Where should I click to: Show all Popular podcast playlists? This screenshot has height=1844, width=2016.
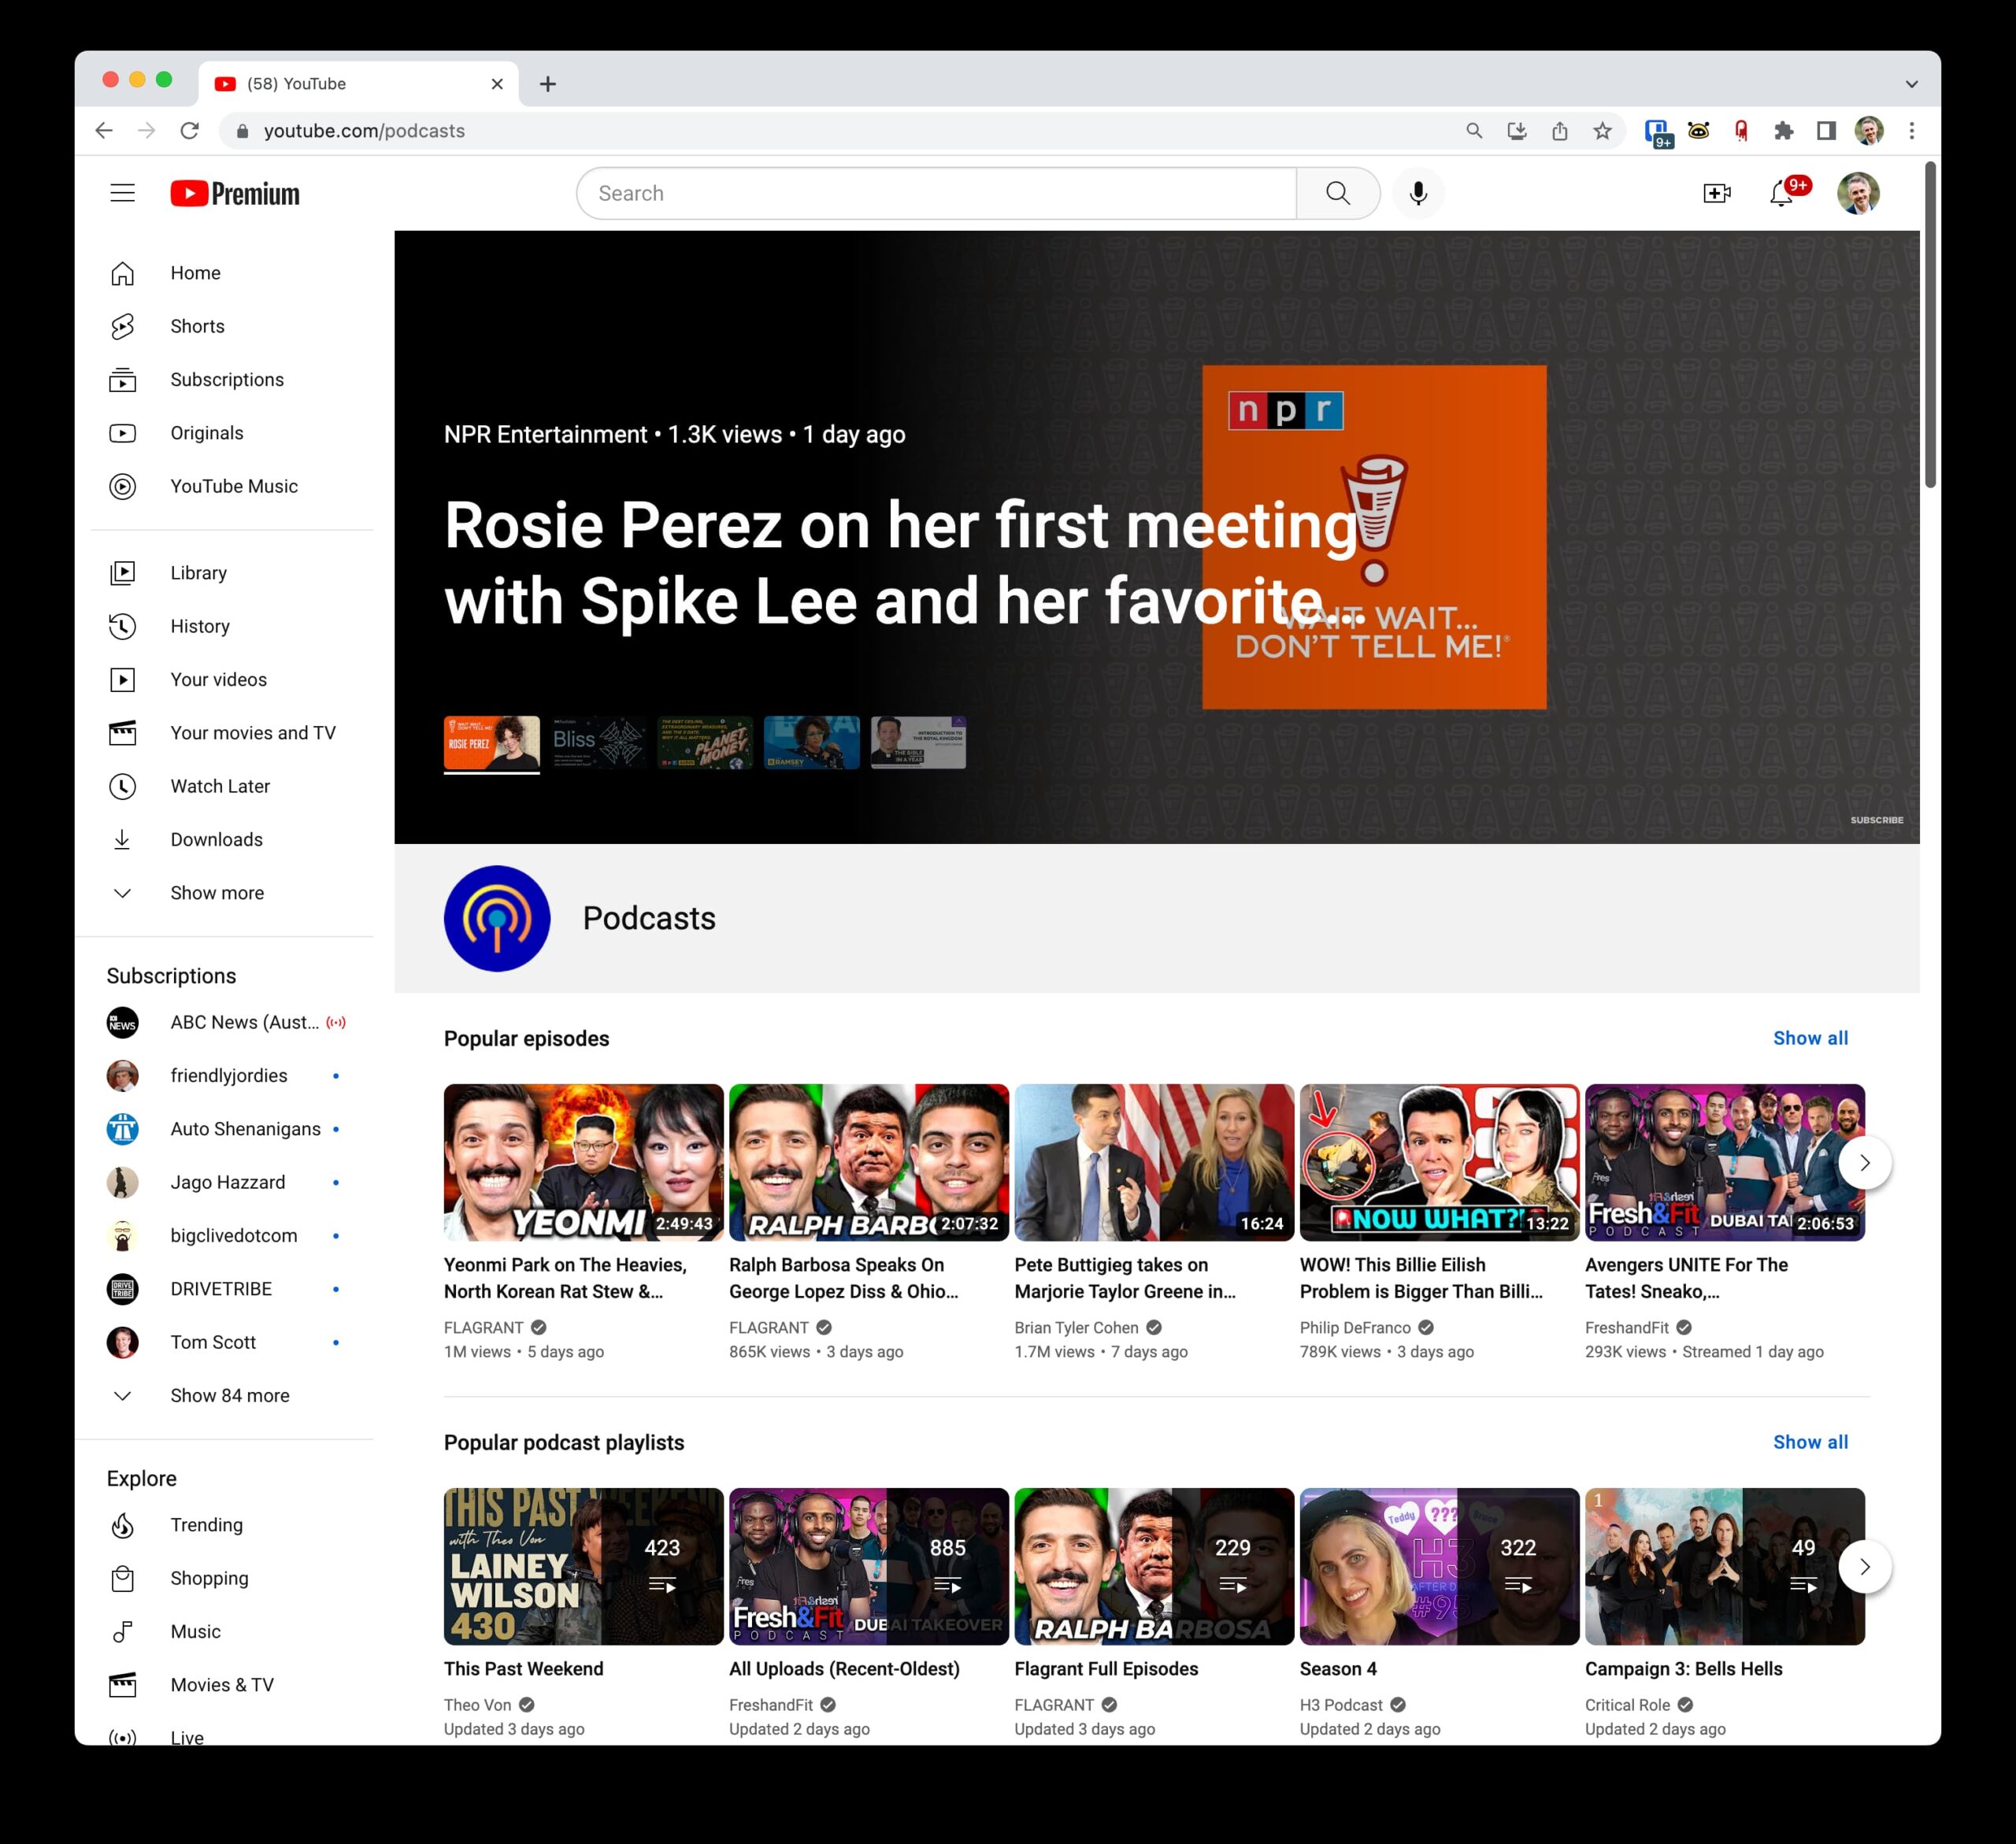click(x=1810, y=1442)
